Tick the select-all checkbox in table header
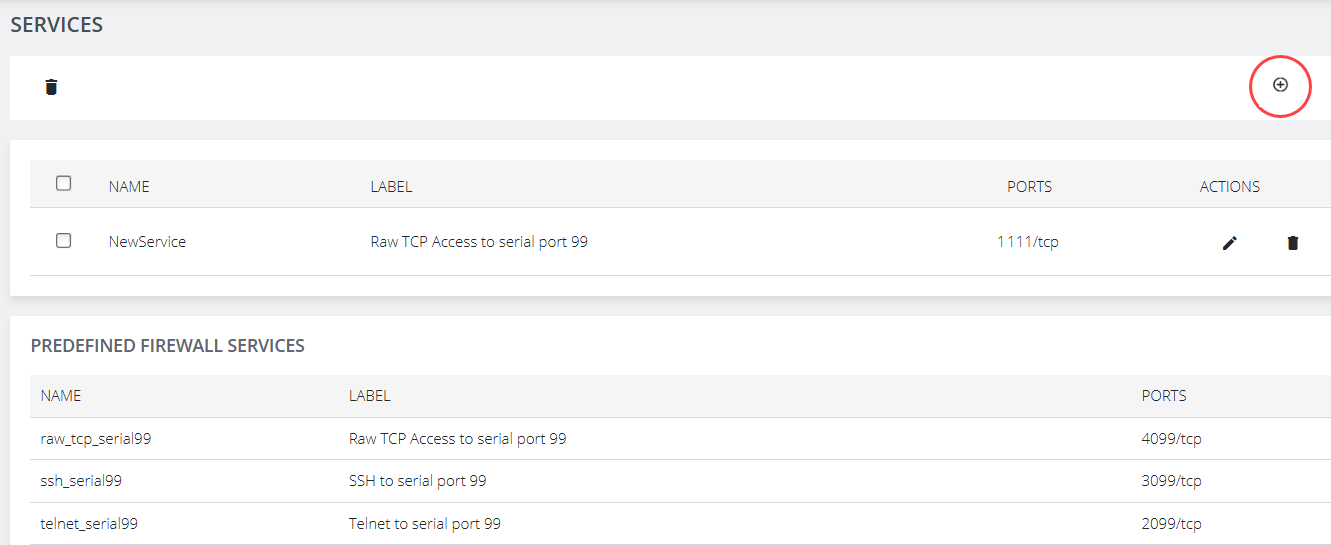This screenshot has width=1331, height=545. [64, 183]
